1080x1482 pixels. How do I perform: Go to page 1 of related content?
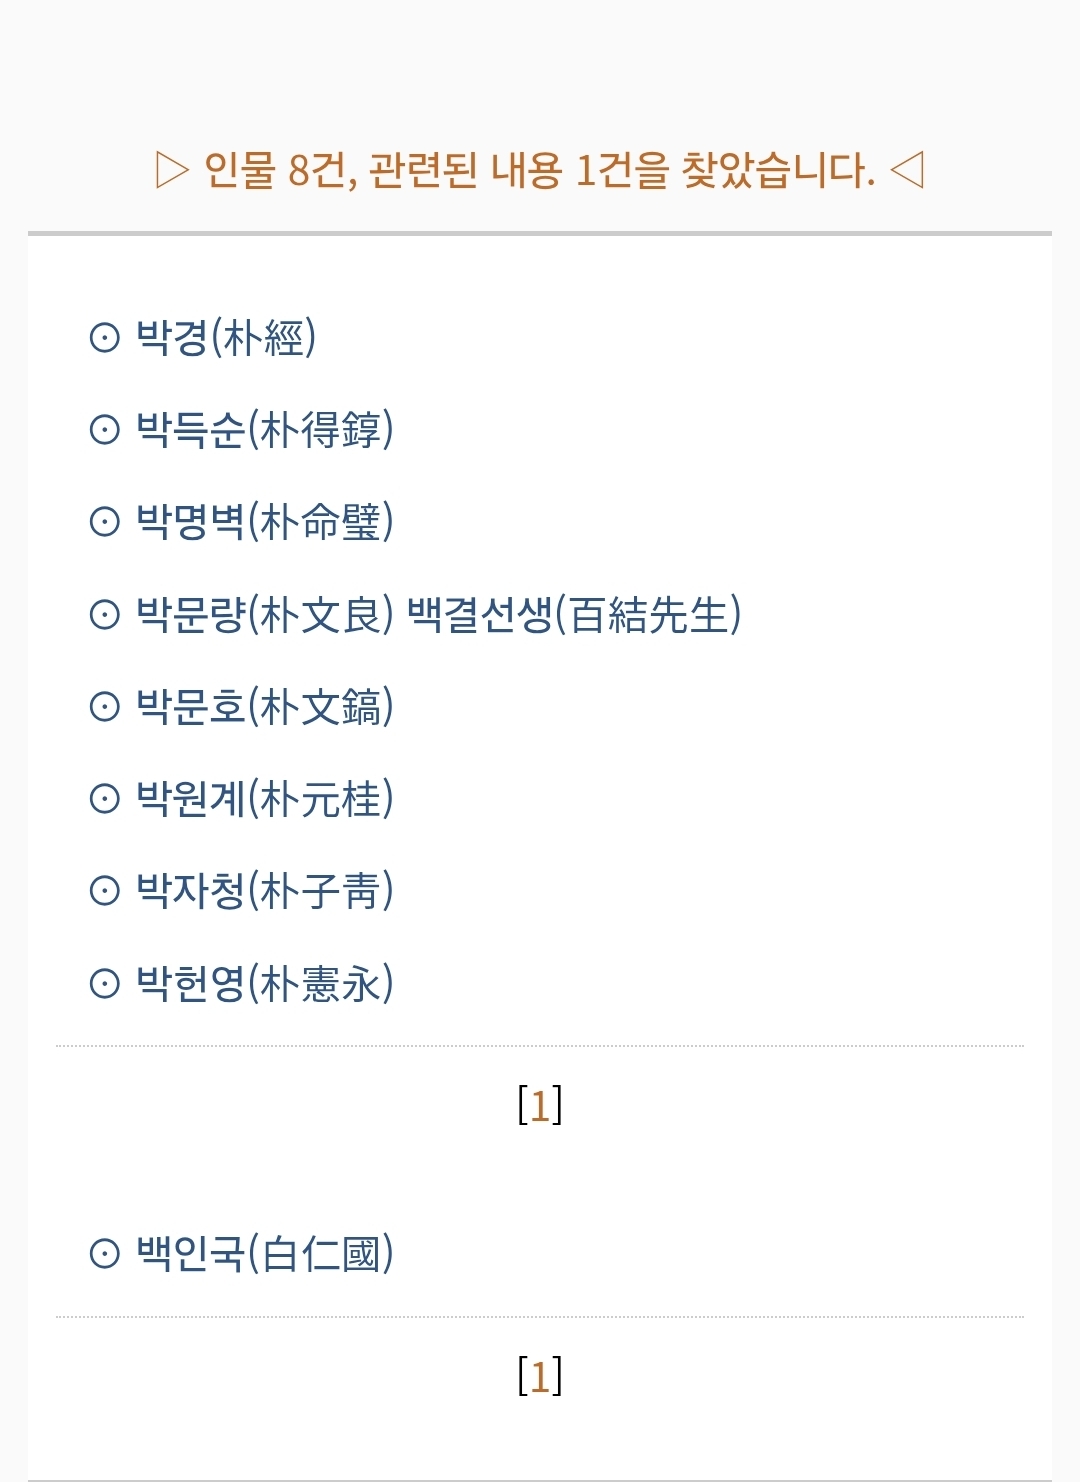[x=540, y=1377]
